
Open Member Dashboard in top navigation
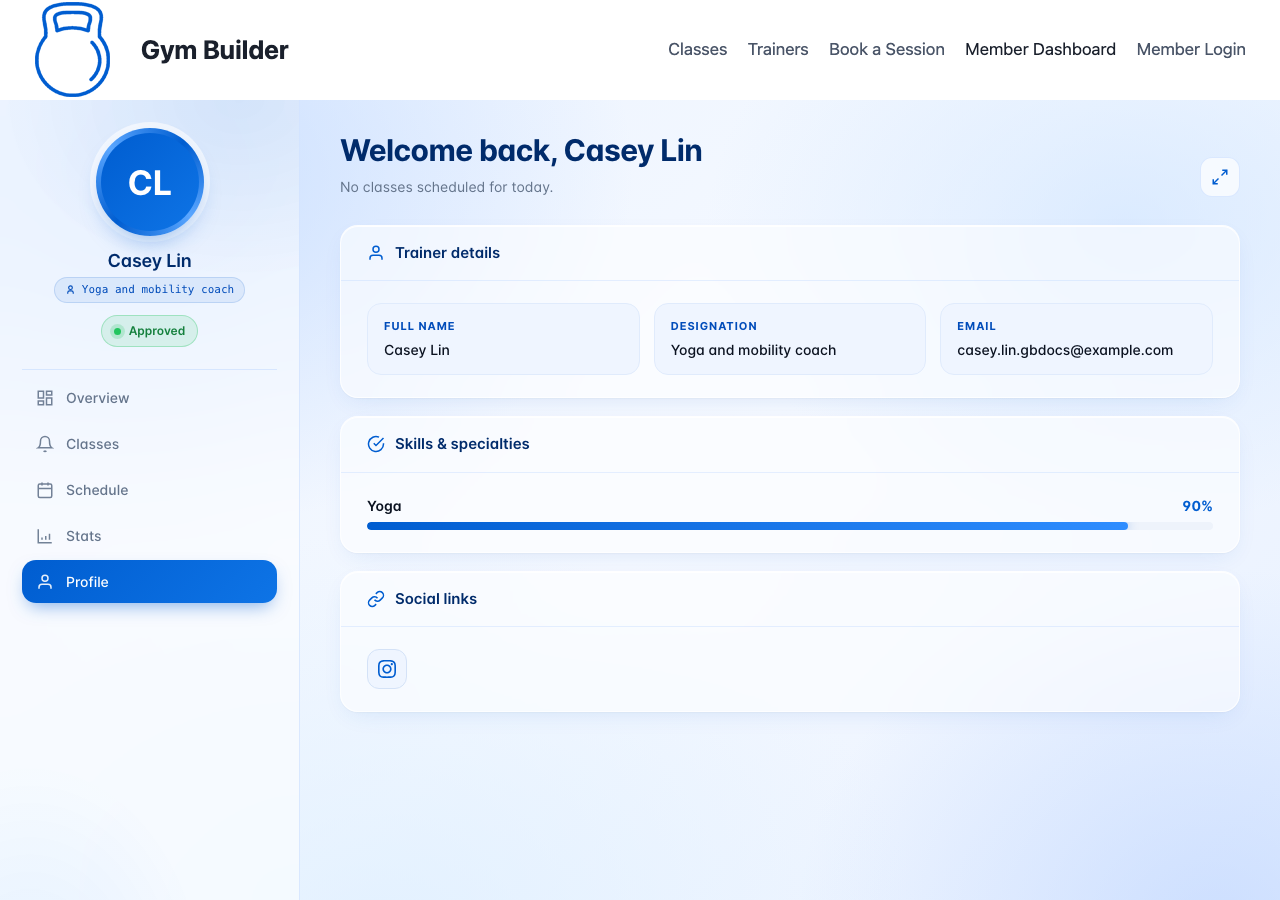click(x=1040, y=49)
